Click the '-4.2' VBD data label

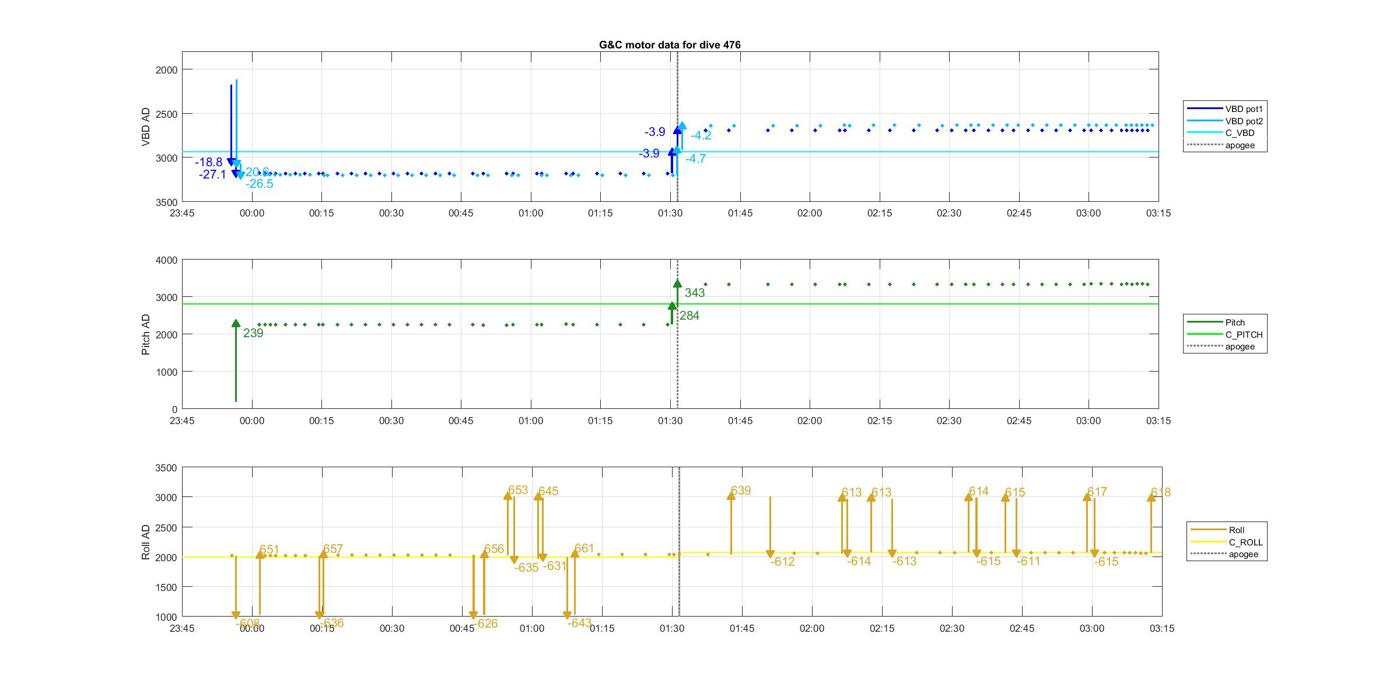point(701,136)
